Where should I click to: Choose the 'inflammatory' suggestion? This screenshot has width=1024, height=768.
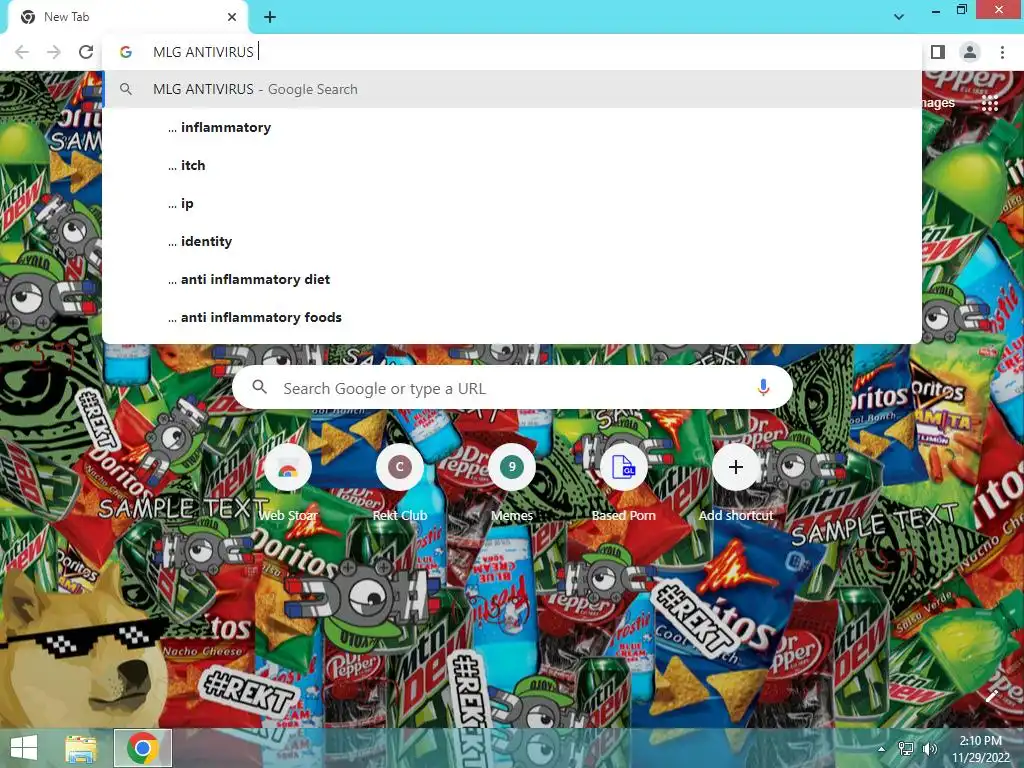click(512, 127)
